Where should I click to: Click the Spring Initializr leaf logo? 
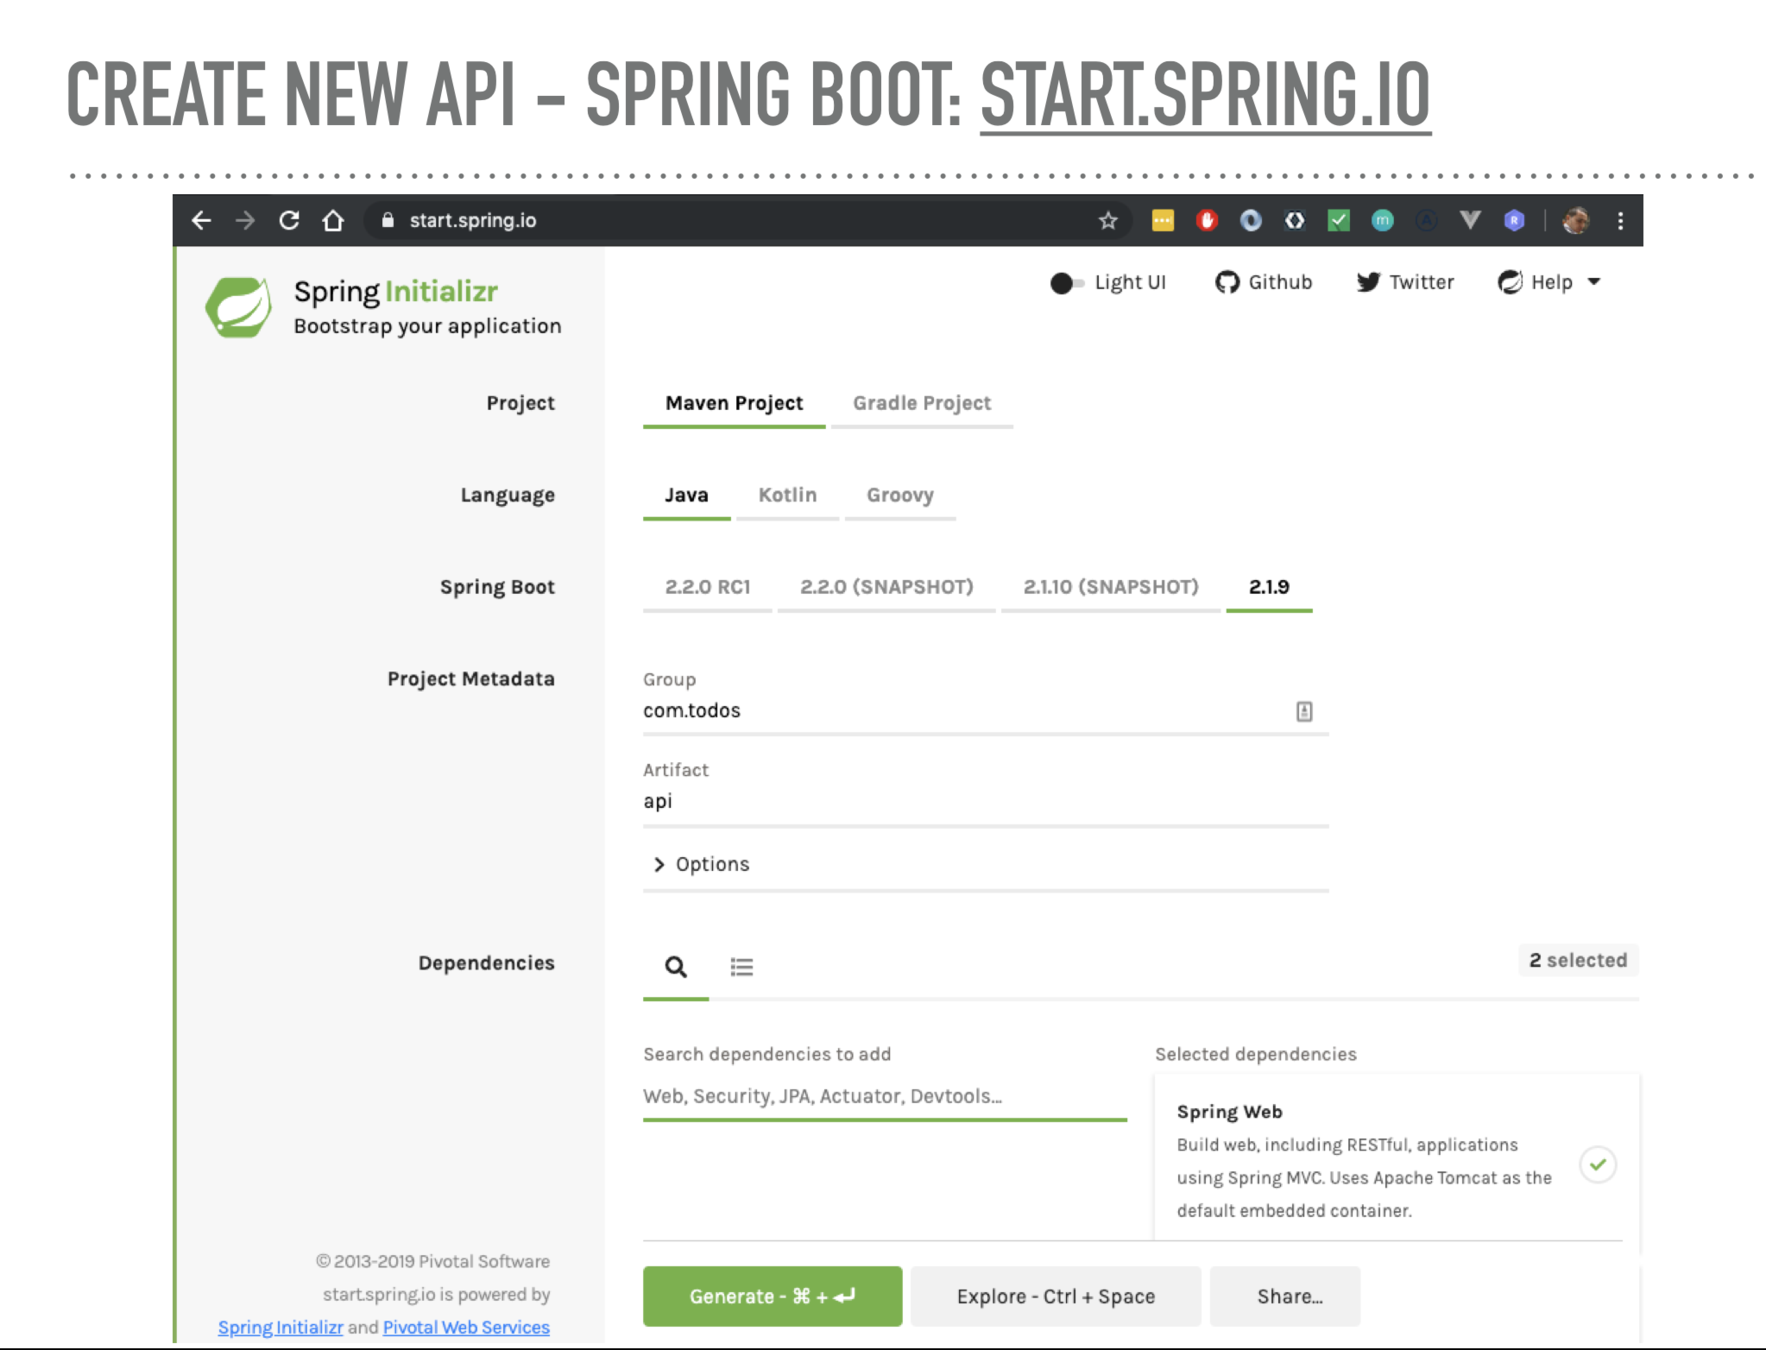[x=238, y=307]
